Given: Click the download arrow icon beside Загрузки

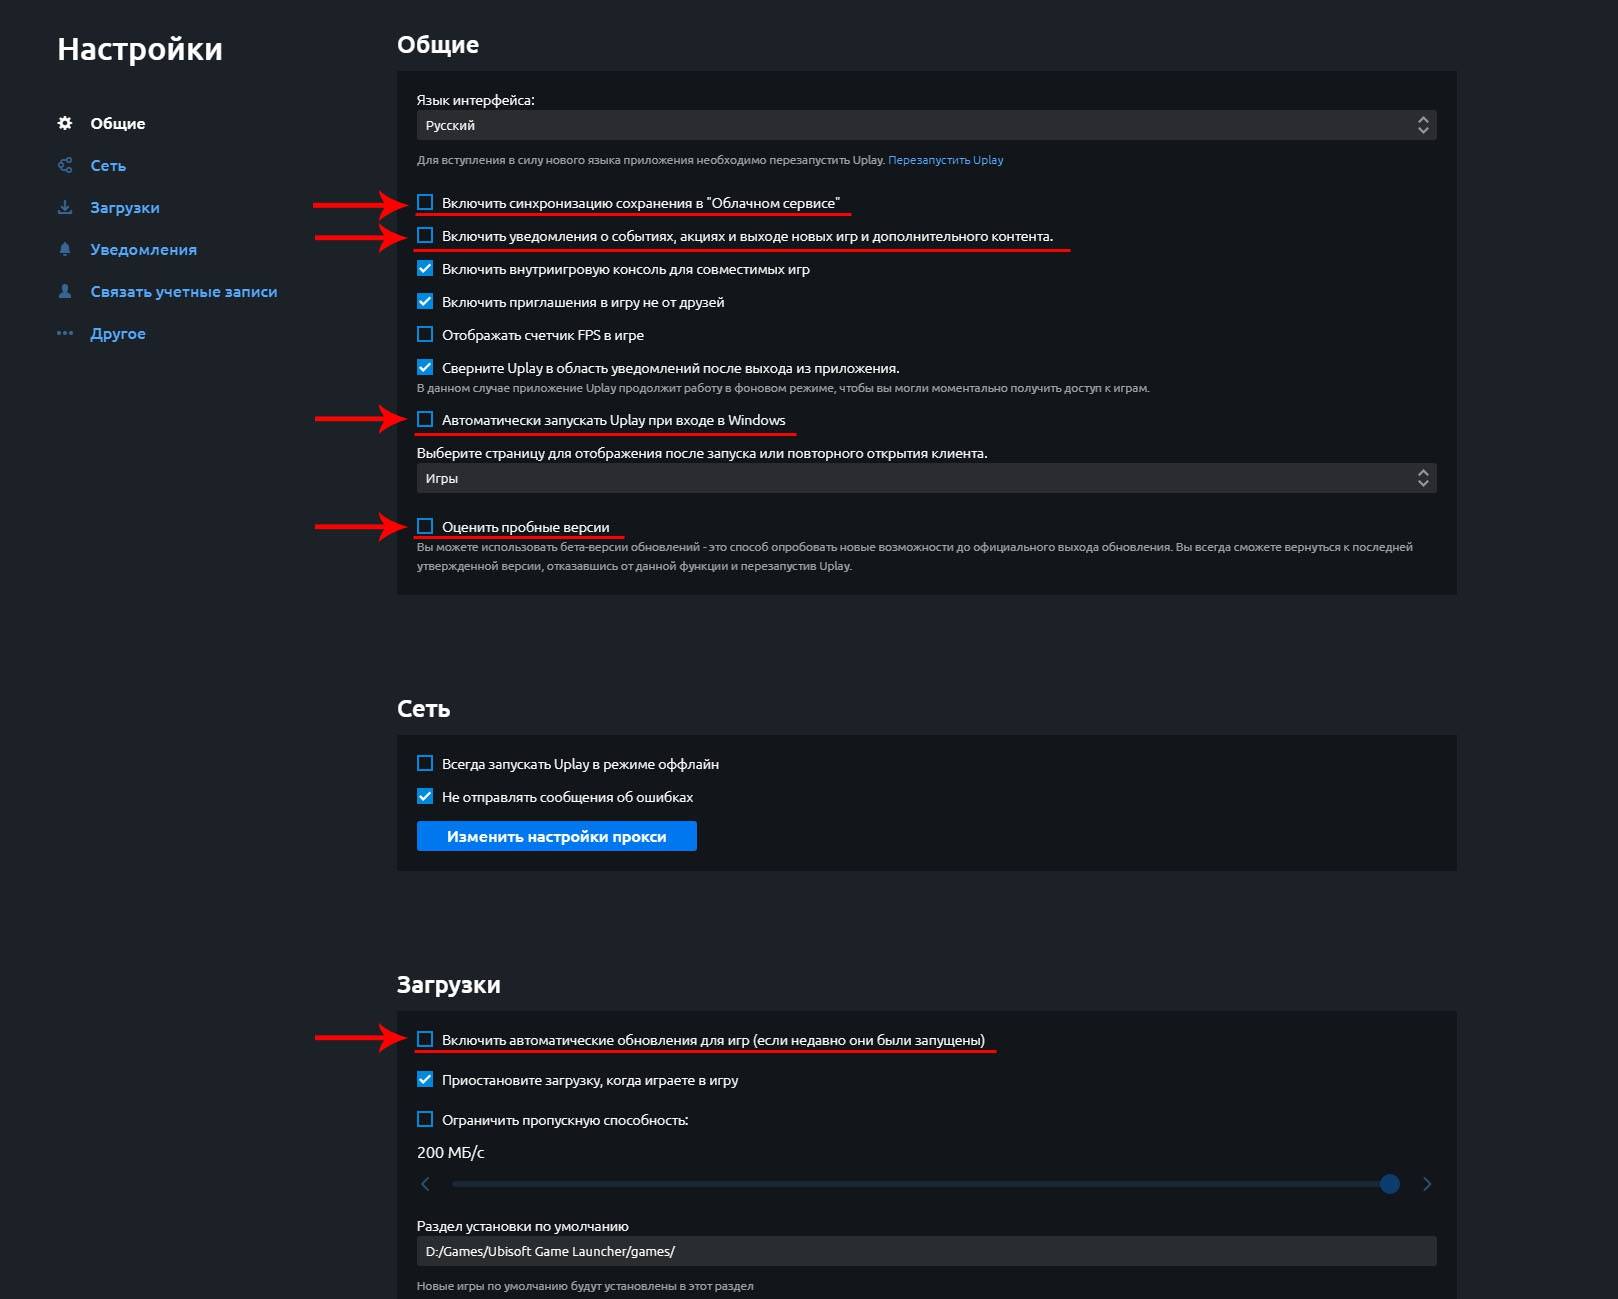Looking at the screenshot, I should tap(65, 207).
